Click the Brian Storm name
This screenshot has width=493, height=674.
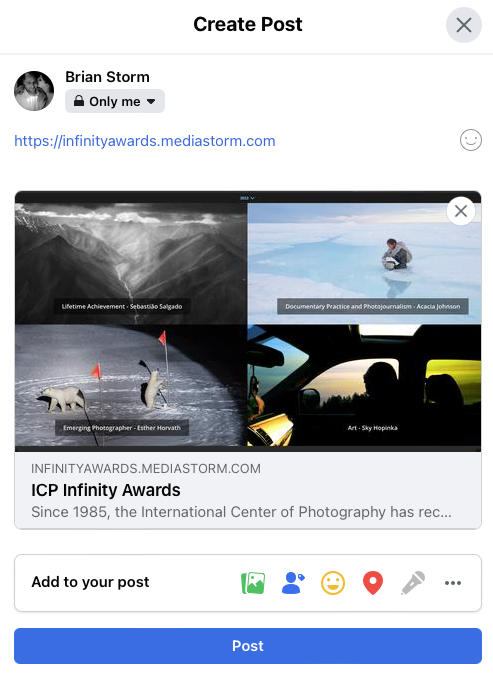(x=107, y=77)
